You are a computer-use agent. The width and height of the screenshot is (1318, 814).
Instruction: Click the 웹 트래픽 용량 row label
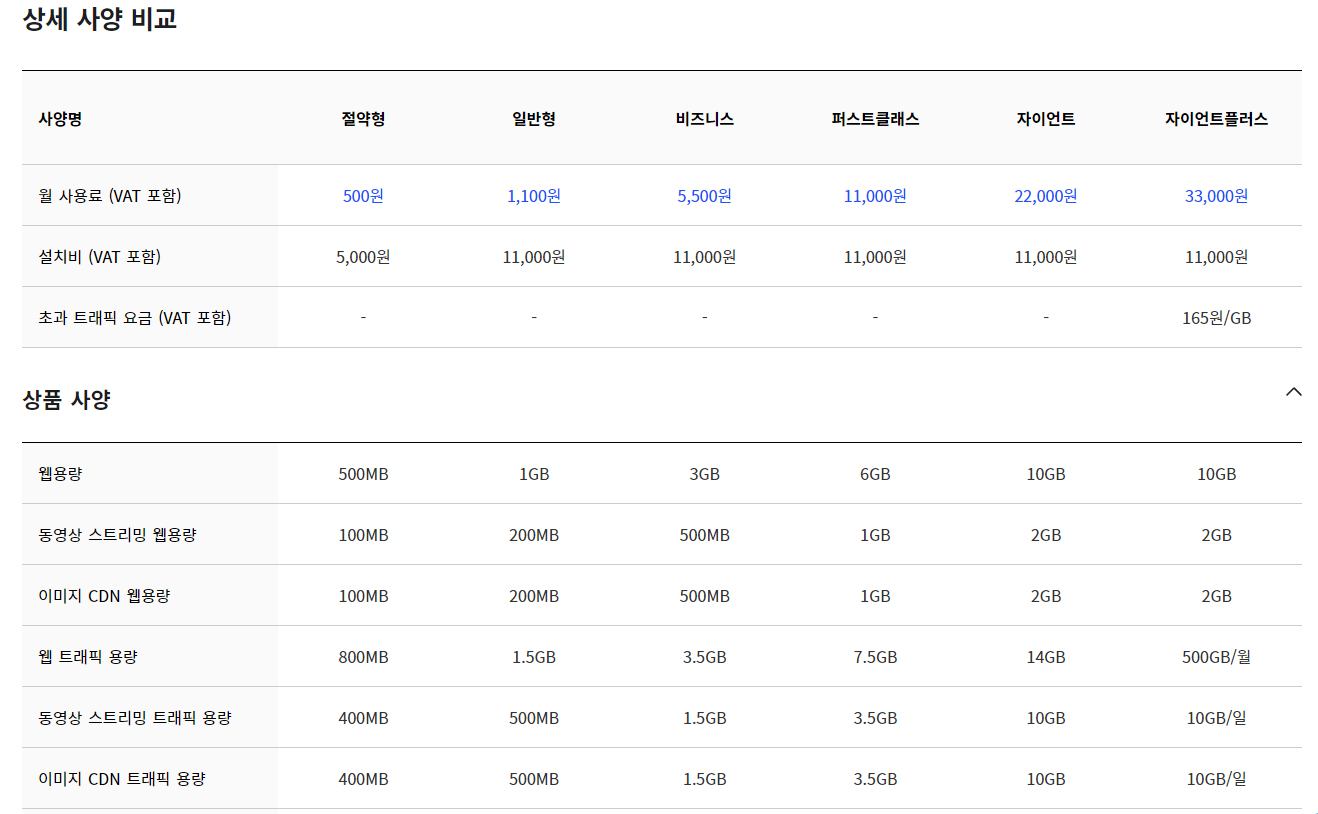pos(88,657)
